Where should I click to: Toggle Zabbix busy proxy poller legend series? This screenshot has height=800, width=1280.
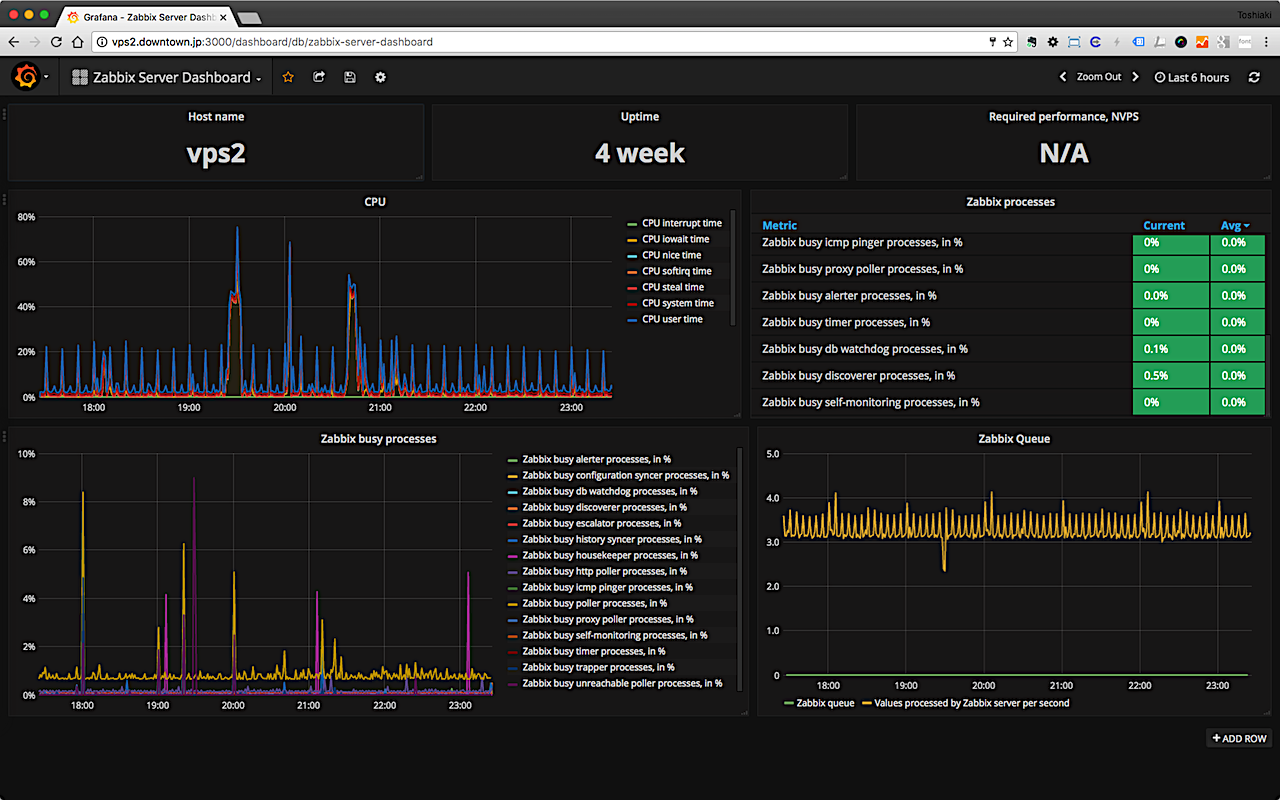coord(608,619)
